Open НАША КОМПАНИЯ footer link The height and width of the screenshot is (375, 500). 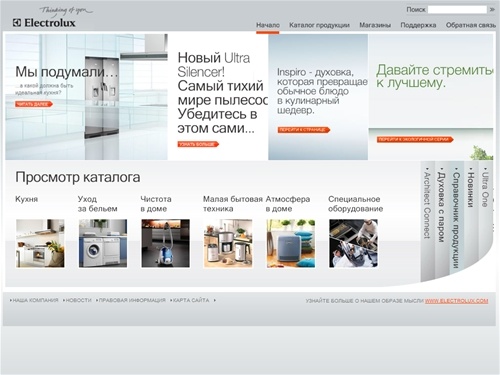pos(34,300)
